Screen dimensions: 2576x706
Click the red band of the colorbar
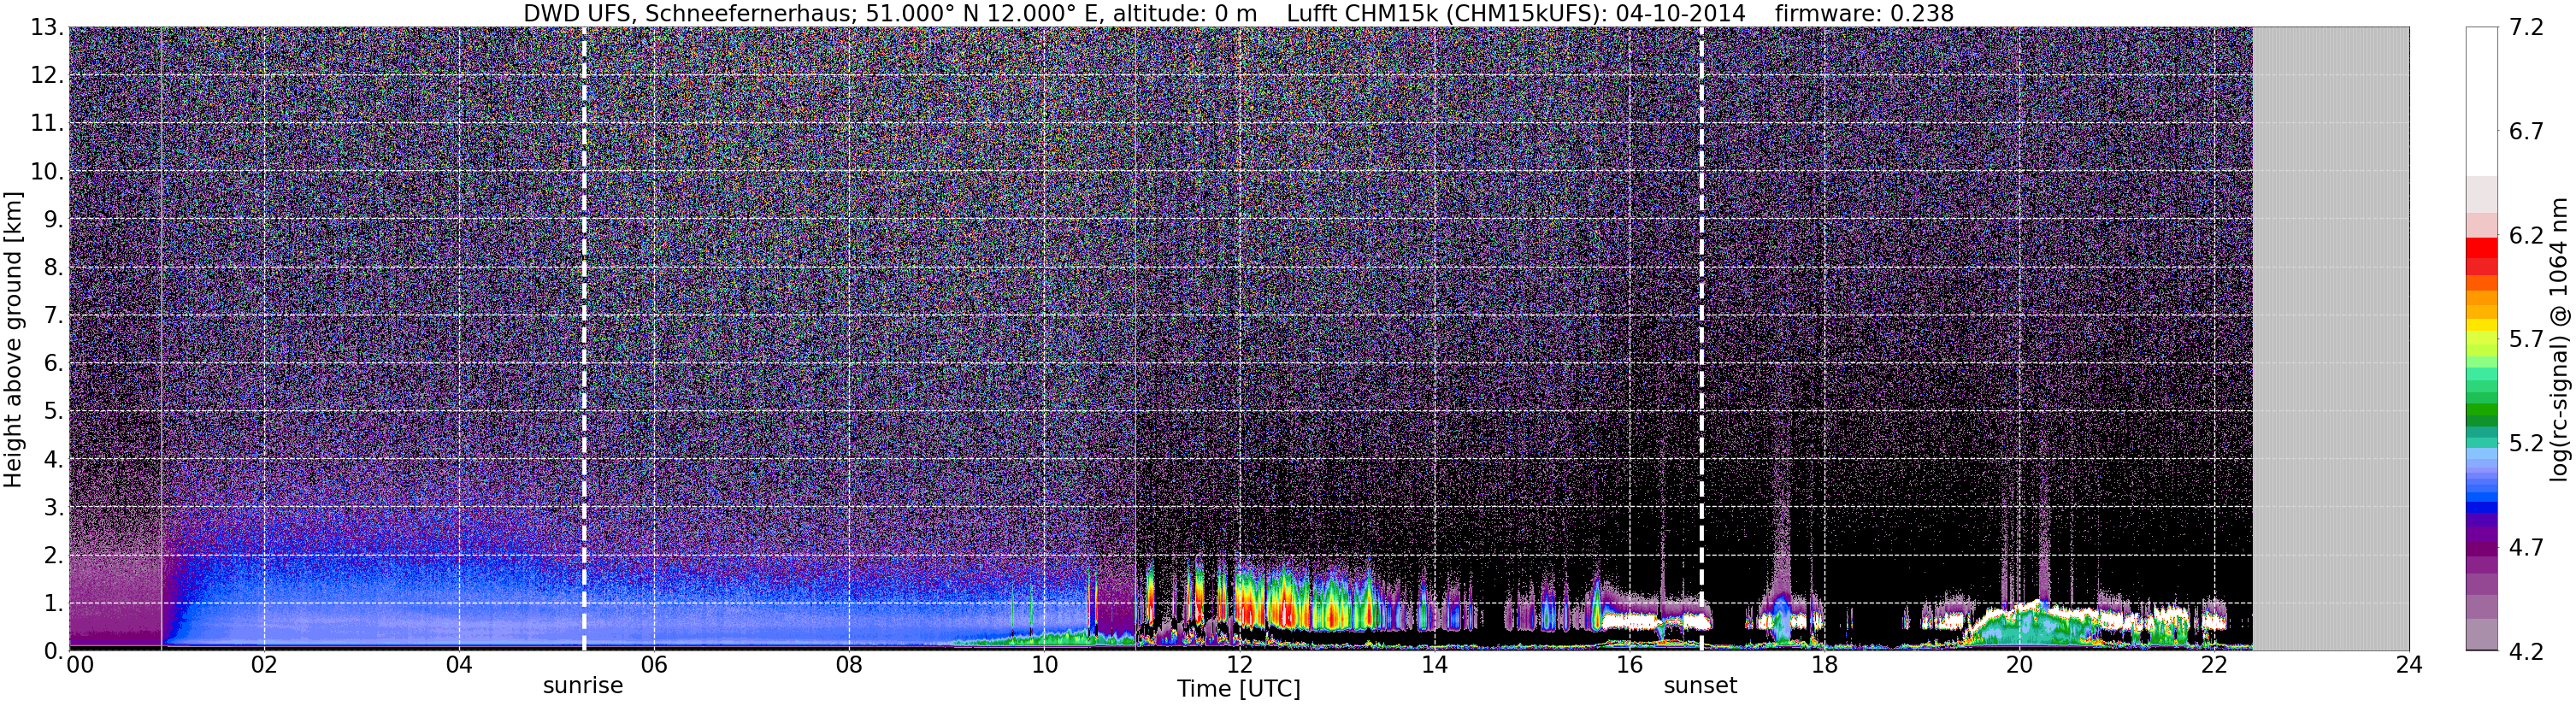pos(2482,255)
